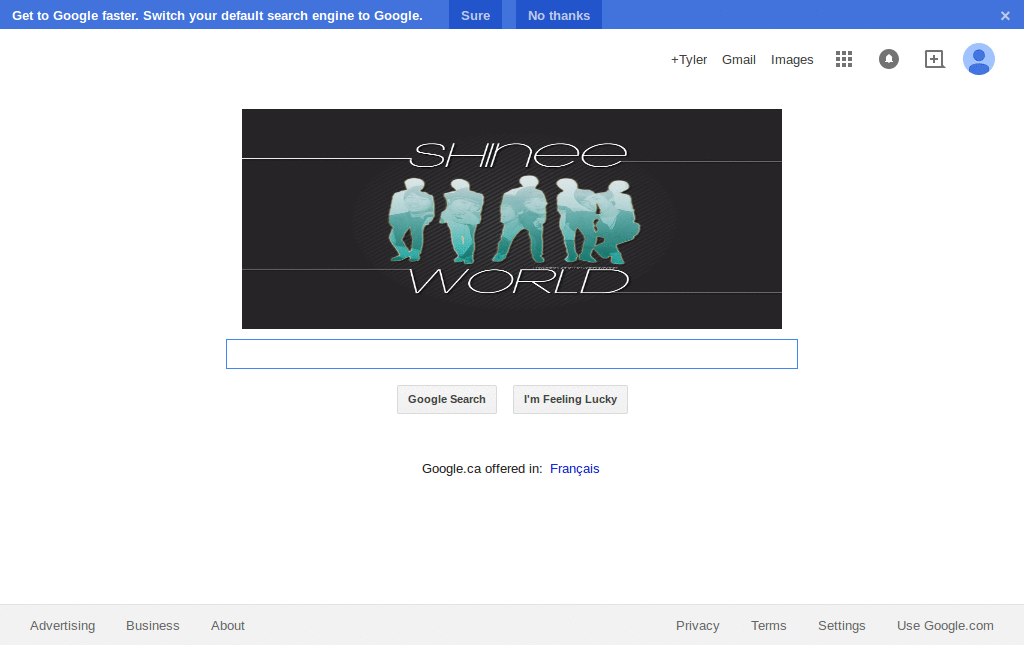Click Use Google.com link
This screenshot has width=1024, height=645.
945,625
